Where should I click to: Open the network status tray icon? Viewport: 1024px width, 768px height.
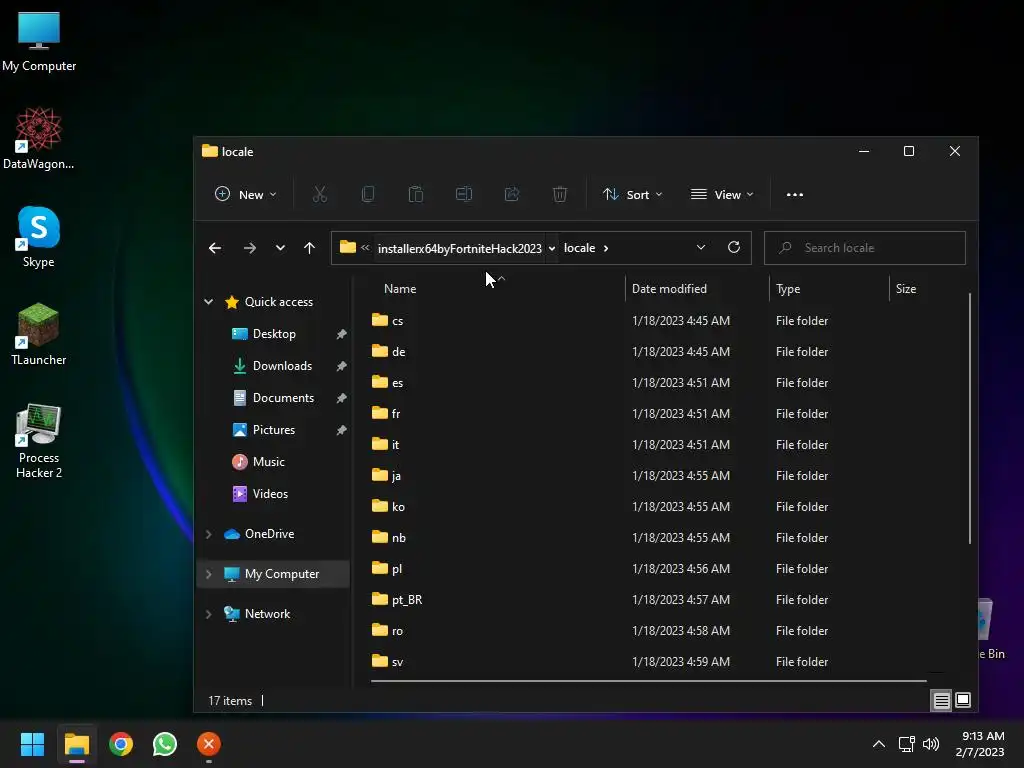click(906, 744)
